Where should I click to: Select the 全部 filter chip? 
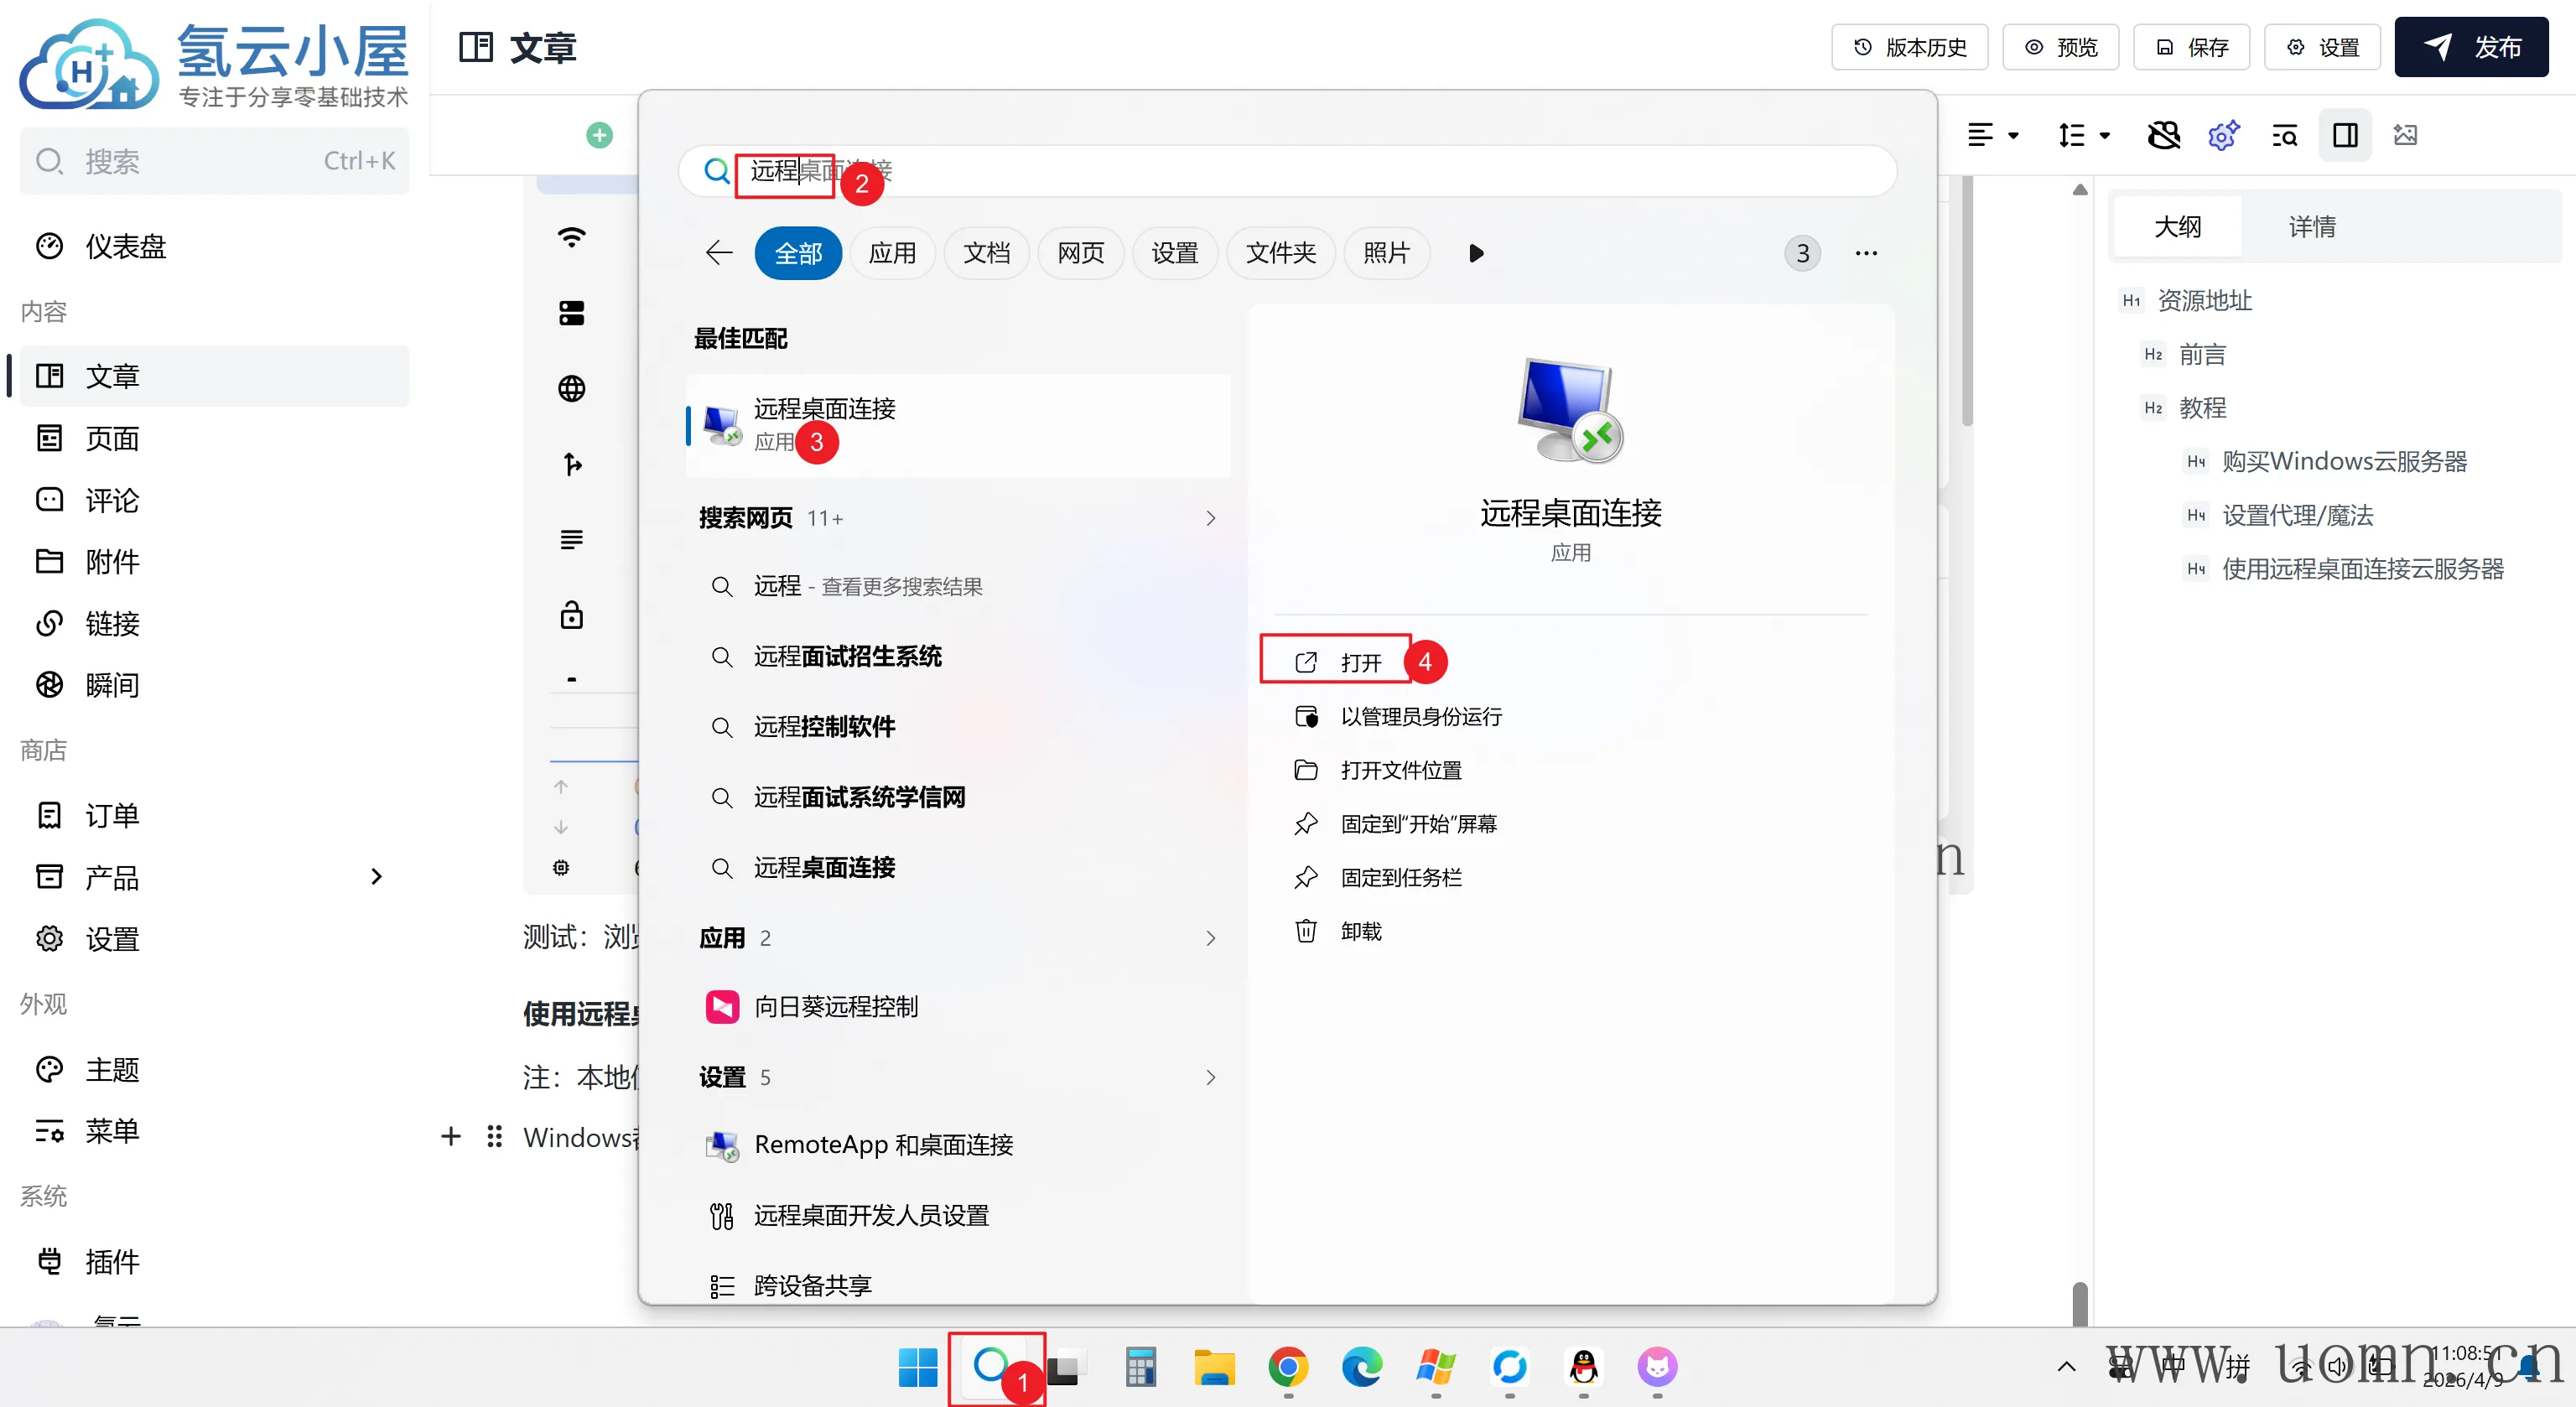tap(798, 253)
